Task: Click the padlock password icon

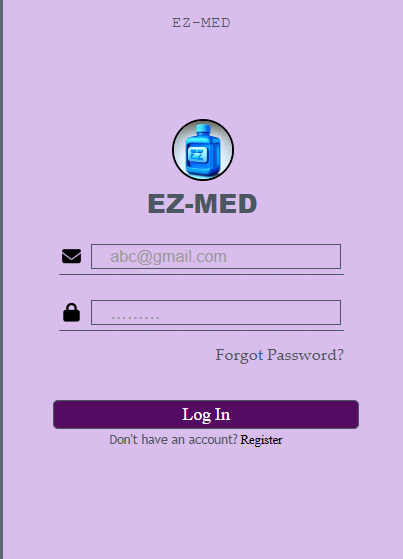Action: (71, 313)
